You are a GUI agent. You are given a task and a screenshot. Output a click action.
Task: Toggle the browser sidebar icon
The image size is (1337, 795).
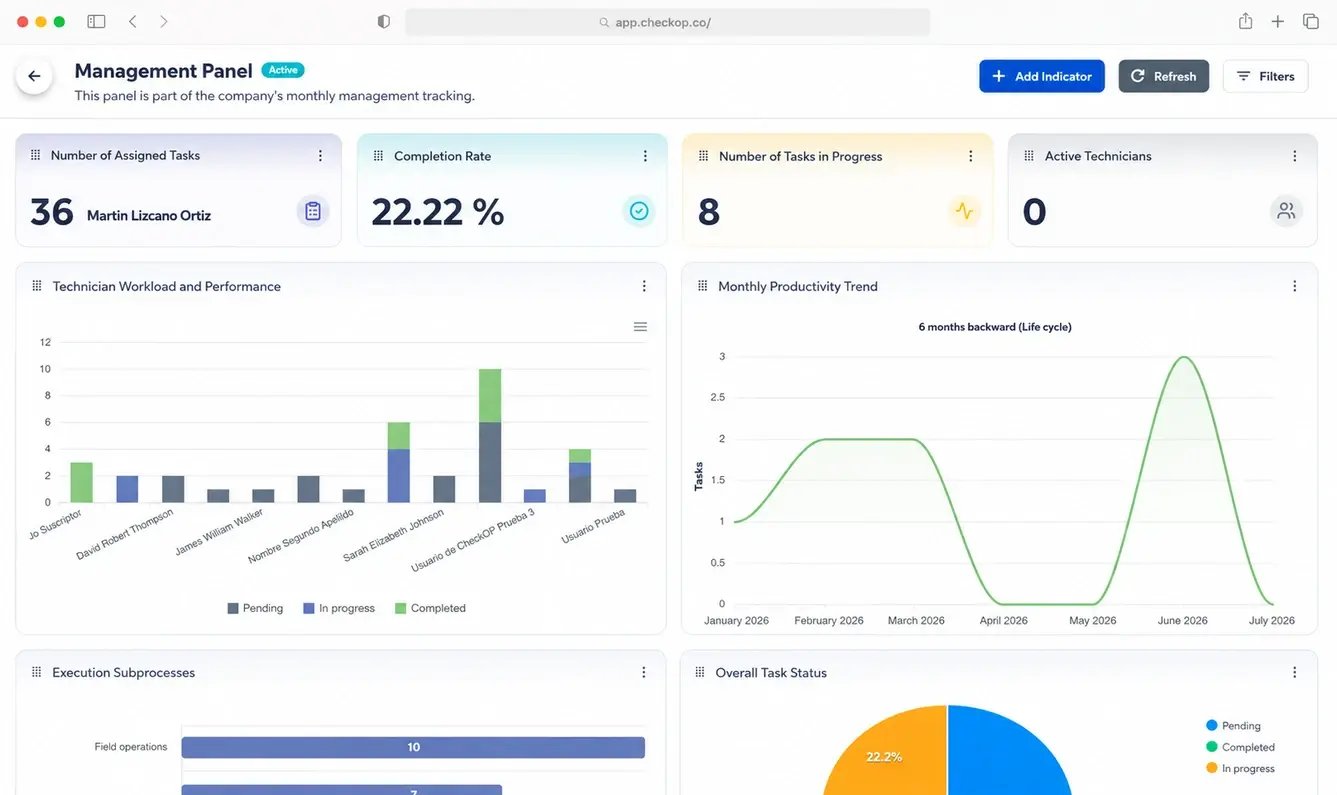pyautogui.click(x=96, y=21)
